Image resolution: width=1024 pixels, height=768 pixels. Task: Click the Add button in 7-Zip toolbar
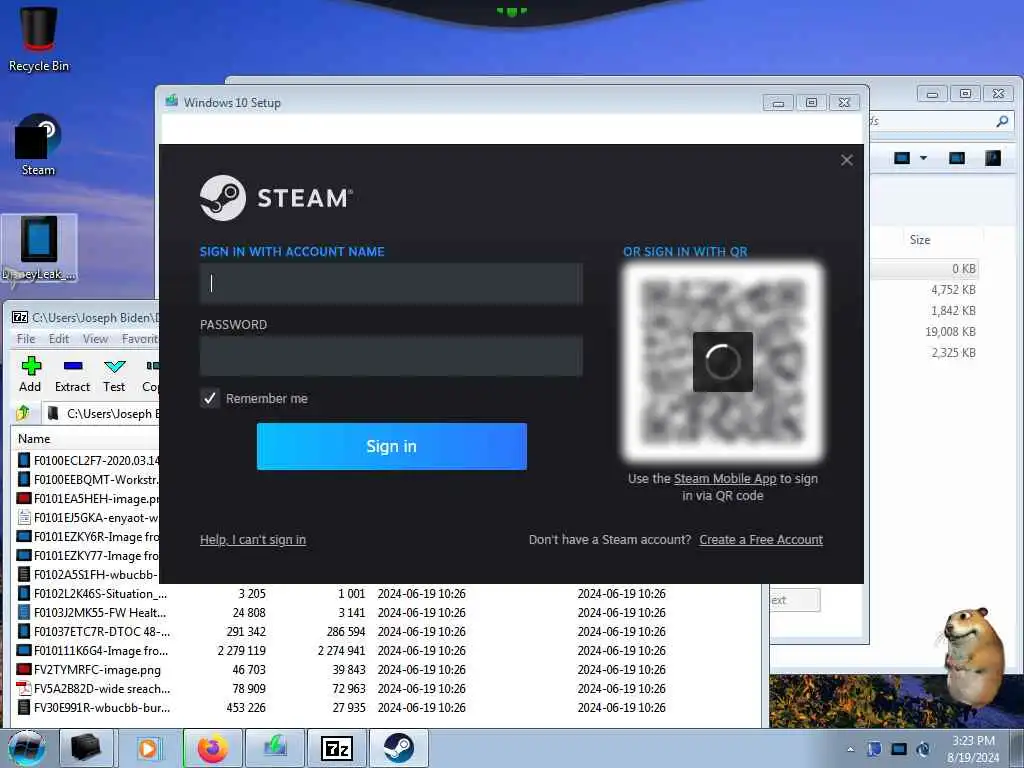pyautogui.click(x=30, y=375)
